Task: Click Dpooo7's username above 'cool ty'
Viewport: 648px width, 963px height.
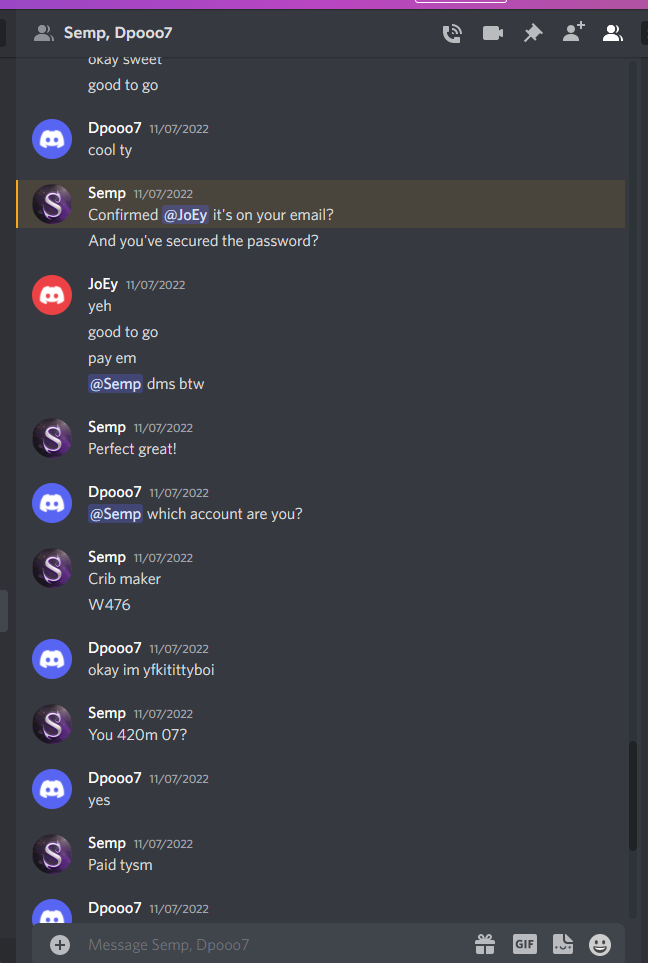Action: (x=115, y=128)
